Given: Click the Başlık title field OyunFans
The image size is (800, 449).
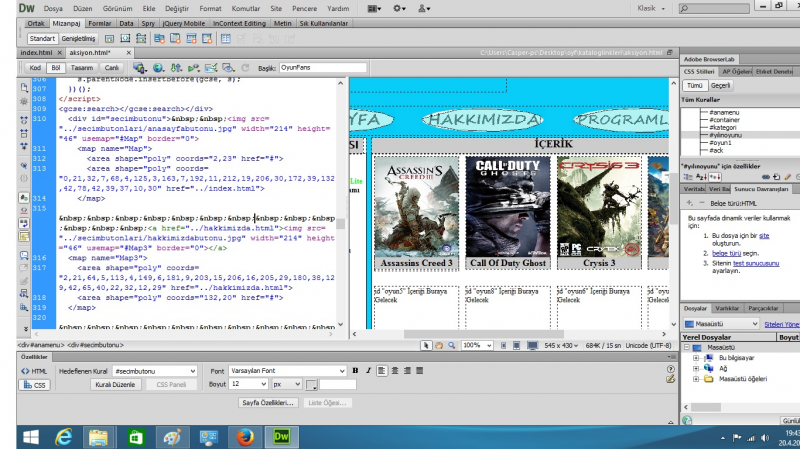Looking at the screenshot, I should (x=322, y=67).
